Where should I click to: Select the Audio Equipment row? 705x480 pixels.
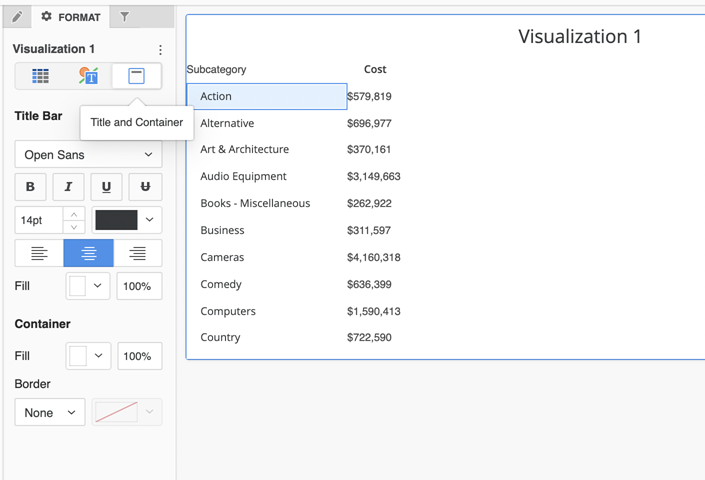click(x=243, y=177)
